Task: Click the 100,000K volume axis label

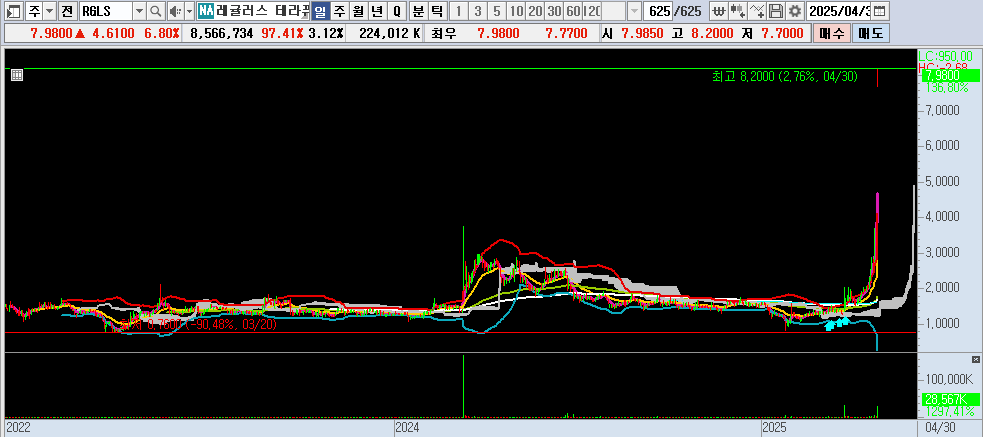Action: [x=949, y=379]
